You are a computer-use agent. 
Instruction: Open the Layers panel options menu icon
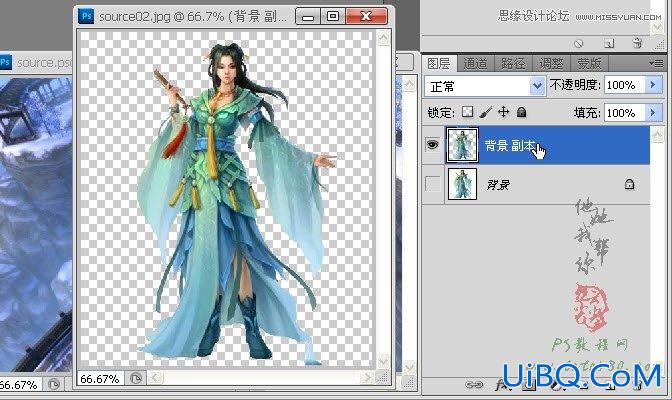656,63
